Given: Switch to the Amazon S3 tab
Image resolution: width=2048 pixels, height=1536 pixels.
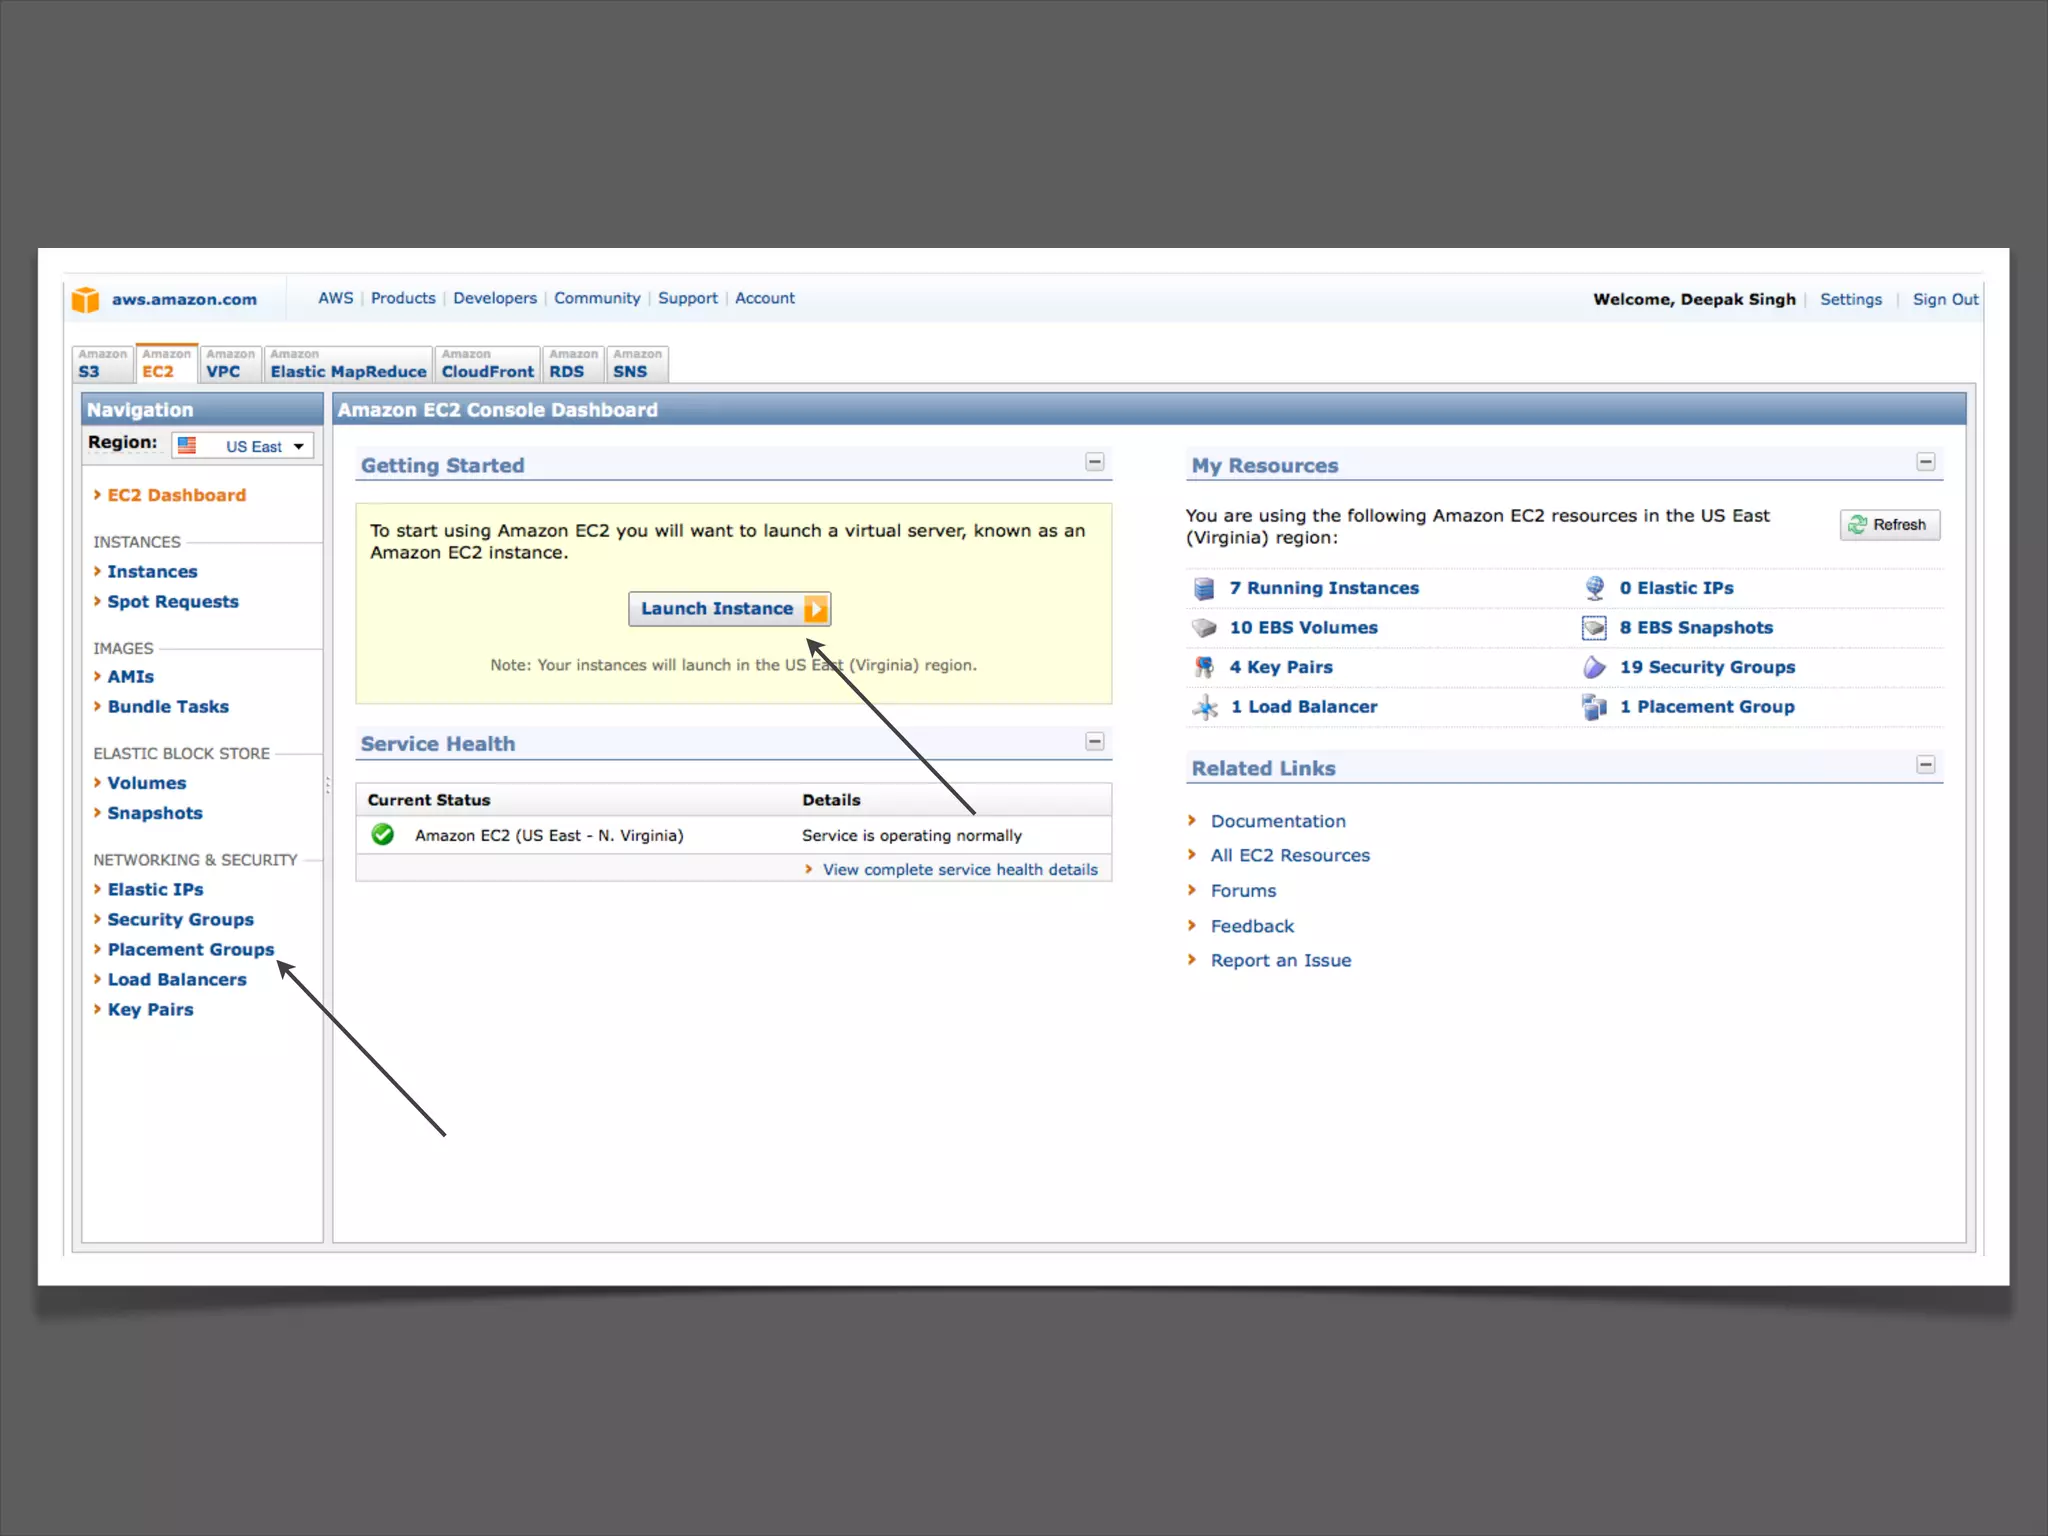Looking at the screenshot, I should [x=102, y=364].
